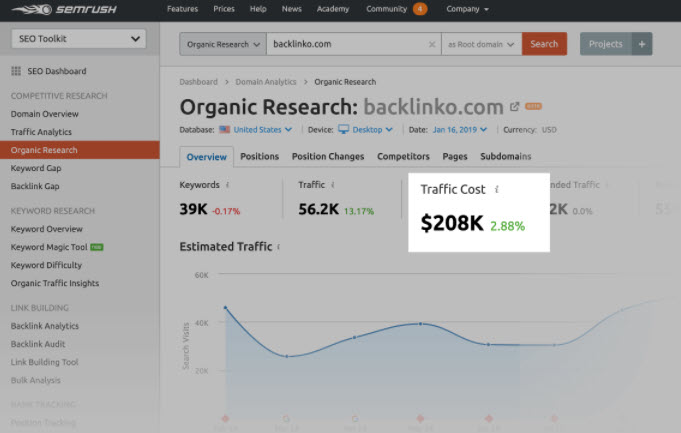681x433 pixels.
Task: Open Organic Traffic Insights in sidebar
Action: [x=55, y=283]
